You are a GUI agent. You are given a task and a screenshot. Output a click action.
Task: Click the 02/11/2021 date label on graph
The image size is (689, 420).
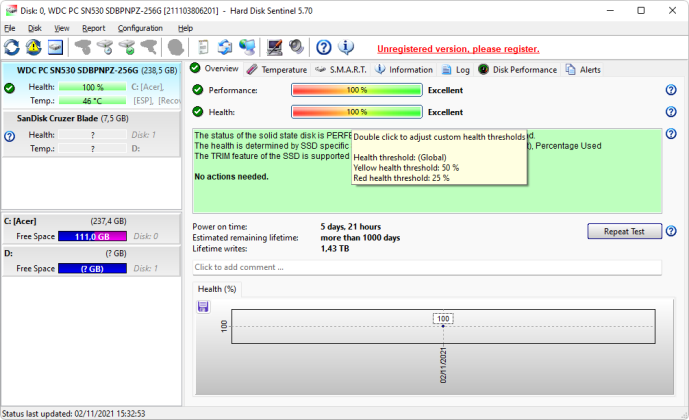tap(443, 365)
